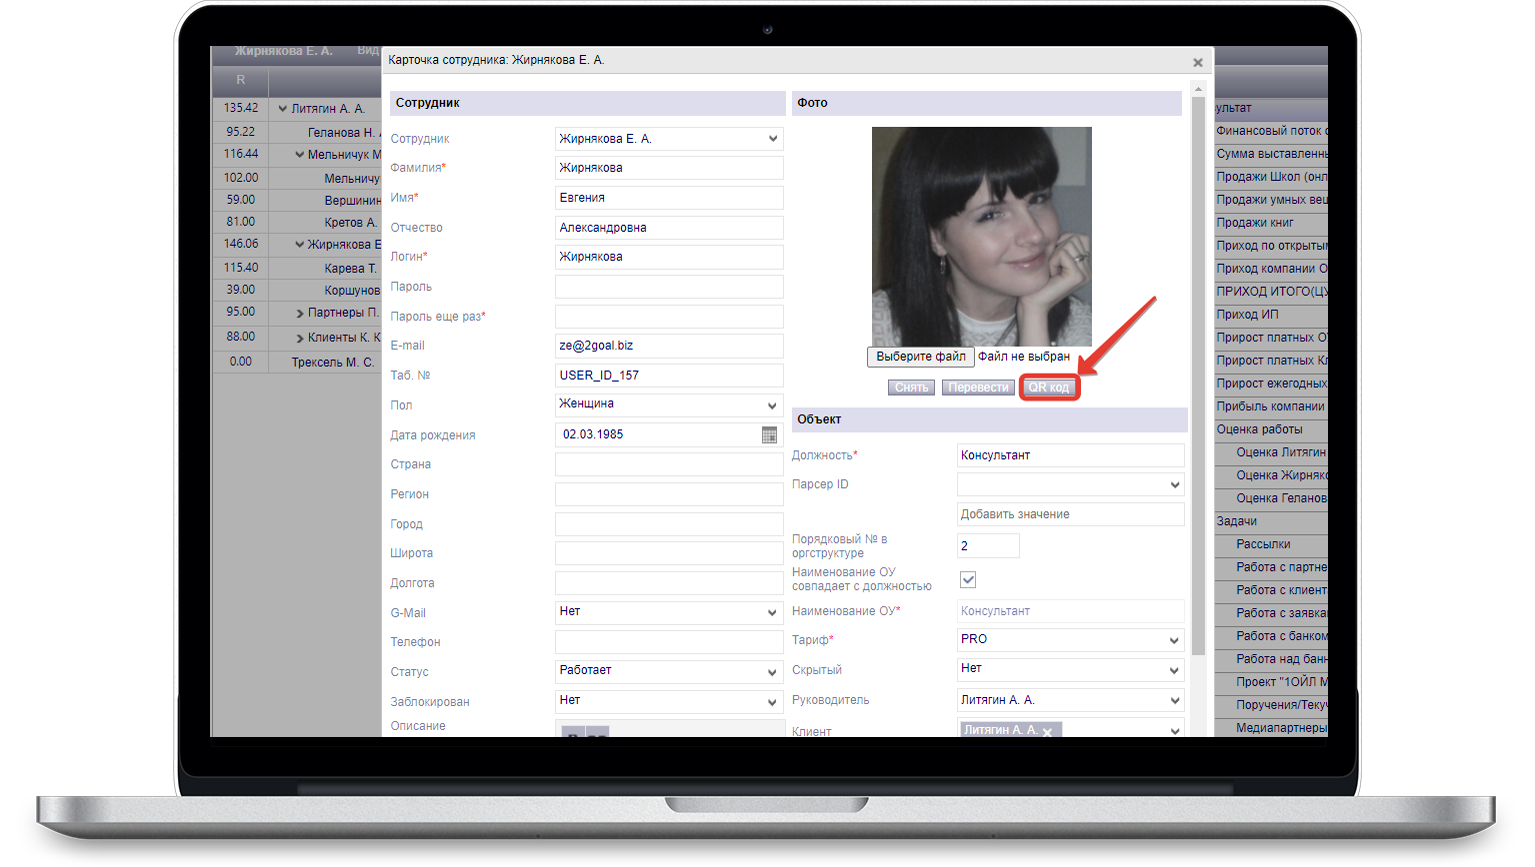Close the Карточка сотрудника dialog
The width and height of the screenshot is (1535, 867).
(1197, 63)
